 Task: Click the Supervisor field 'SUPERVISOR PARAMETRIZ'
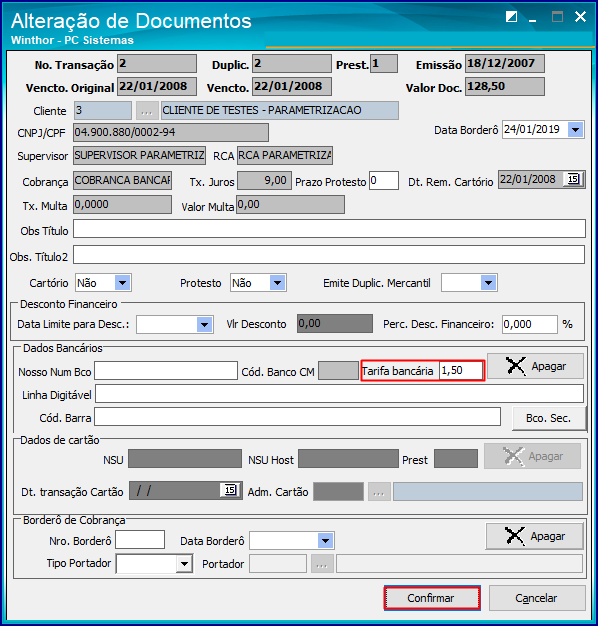point(139,155)
